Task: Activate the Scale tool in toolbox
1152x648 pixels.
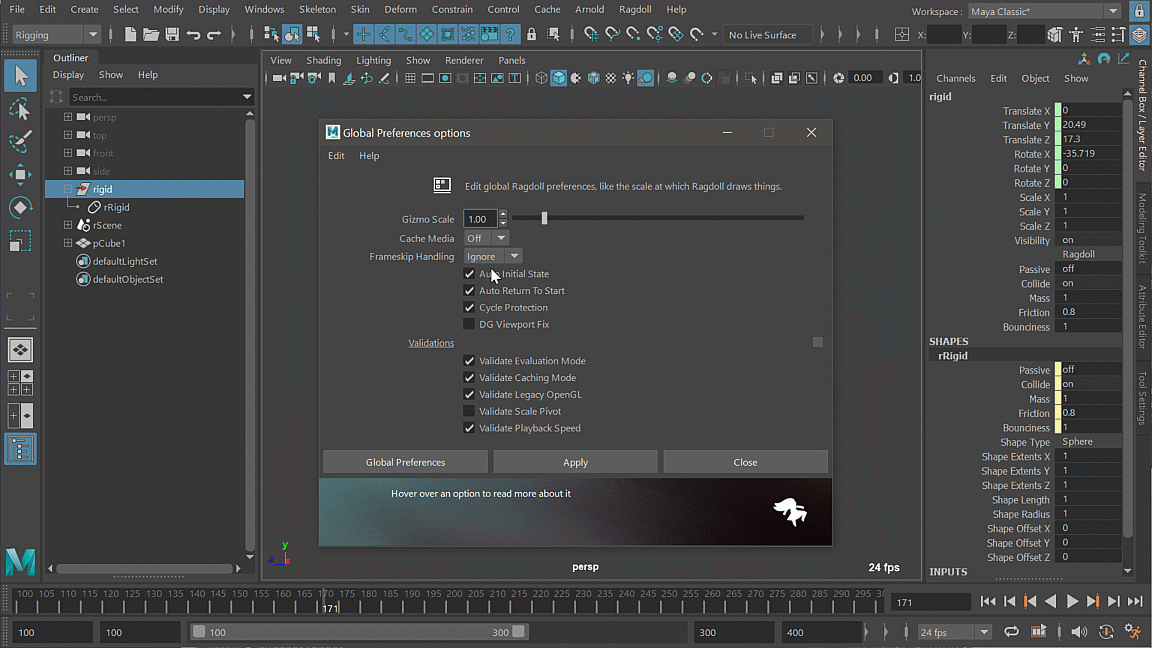Action: [x=20, y=240]
